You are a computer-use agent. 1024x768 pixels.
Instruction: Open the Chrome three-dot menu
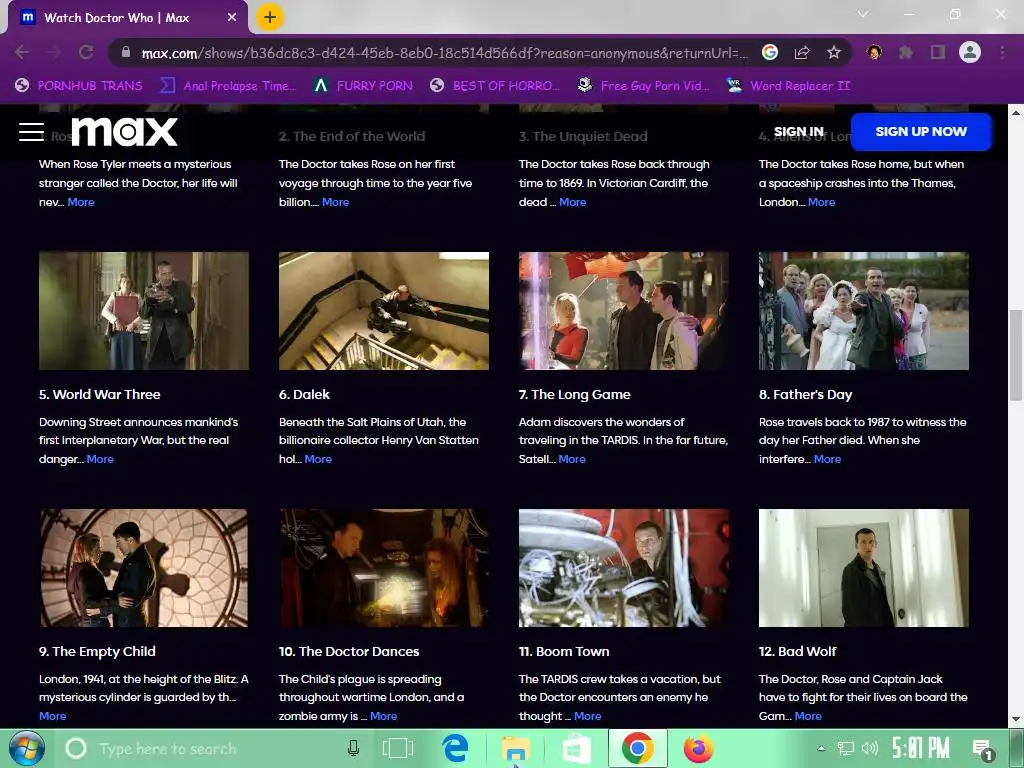1002,52
